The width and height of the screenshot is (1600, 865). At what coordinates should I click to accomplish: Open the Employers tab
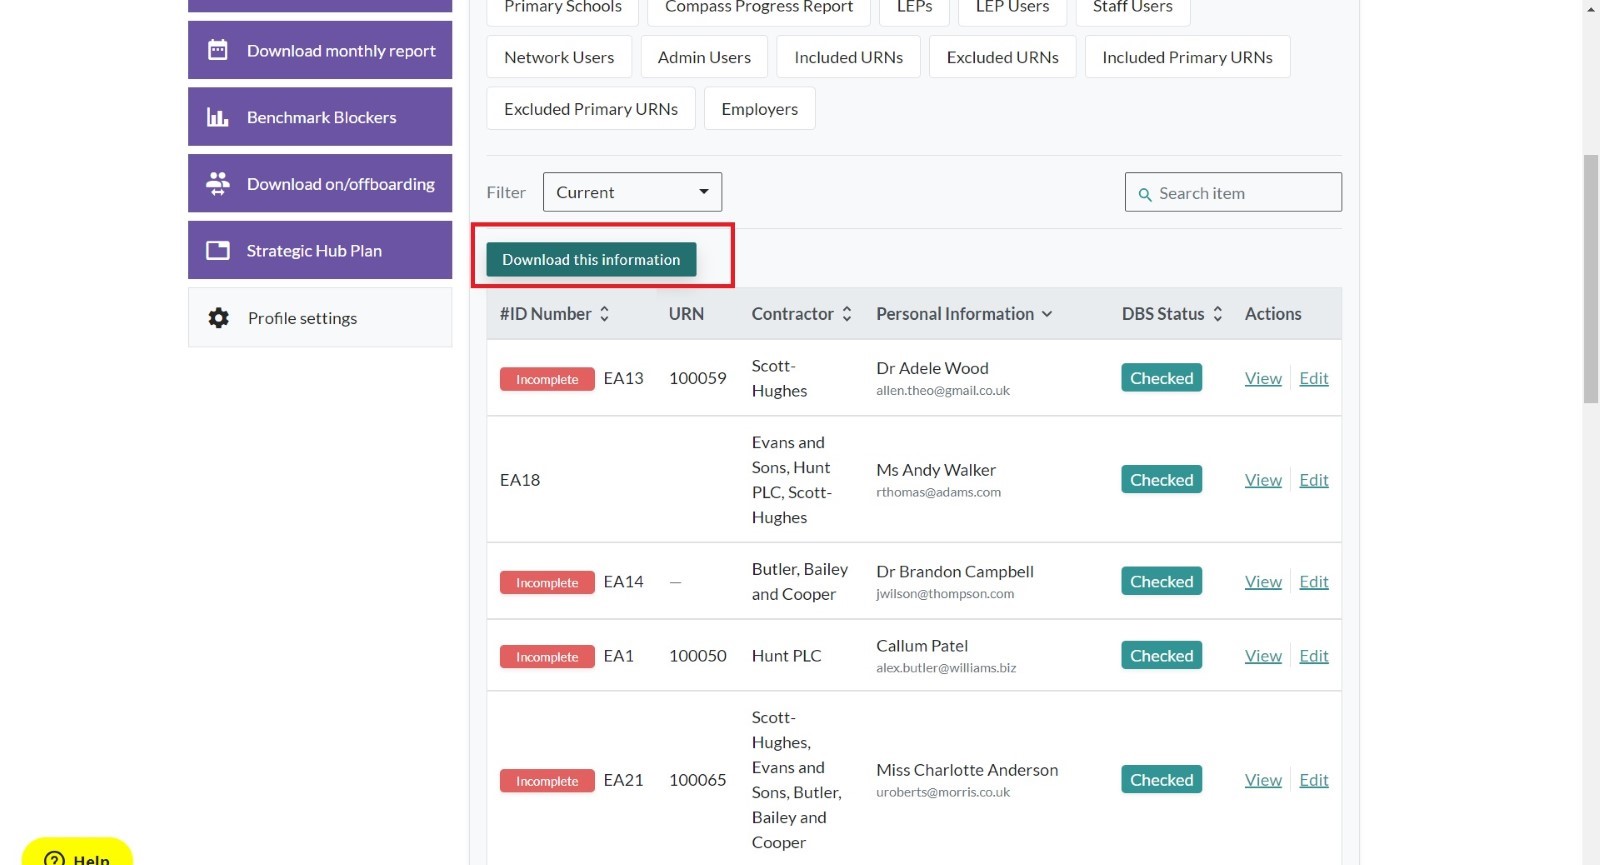click(760, 109)
